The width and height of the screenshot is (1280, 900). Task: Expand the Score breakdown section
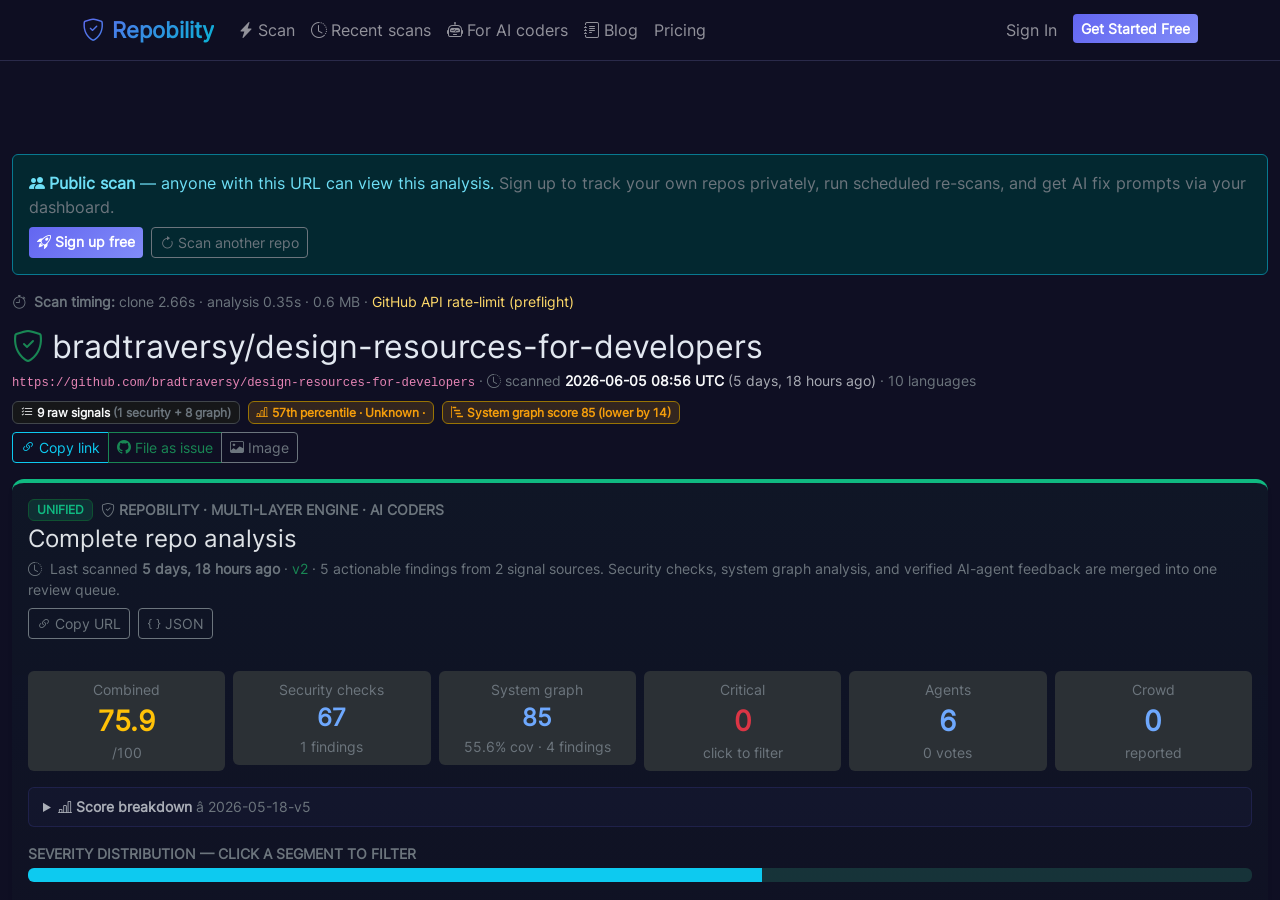coord(640,807)
